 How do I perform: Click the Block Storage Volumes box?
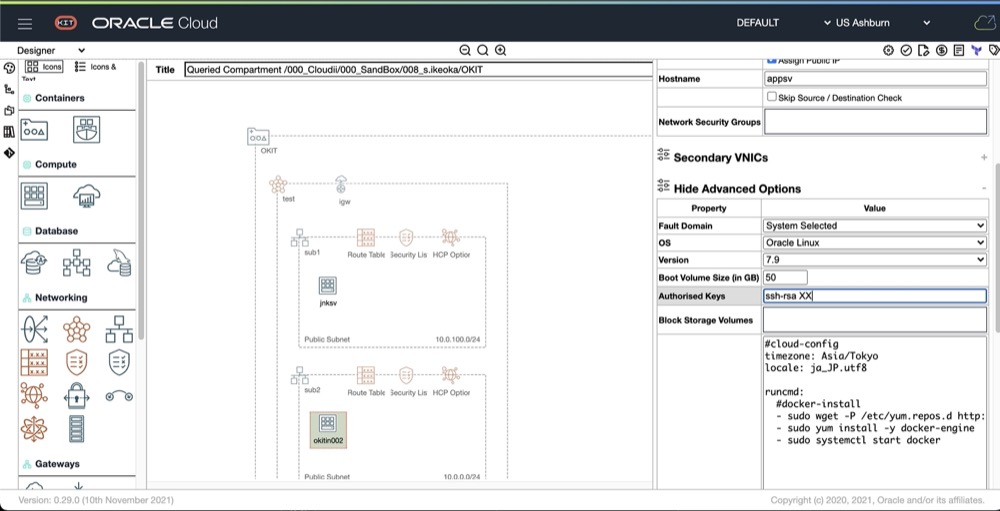[875, 320]
